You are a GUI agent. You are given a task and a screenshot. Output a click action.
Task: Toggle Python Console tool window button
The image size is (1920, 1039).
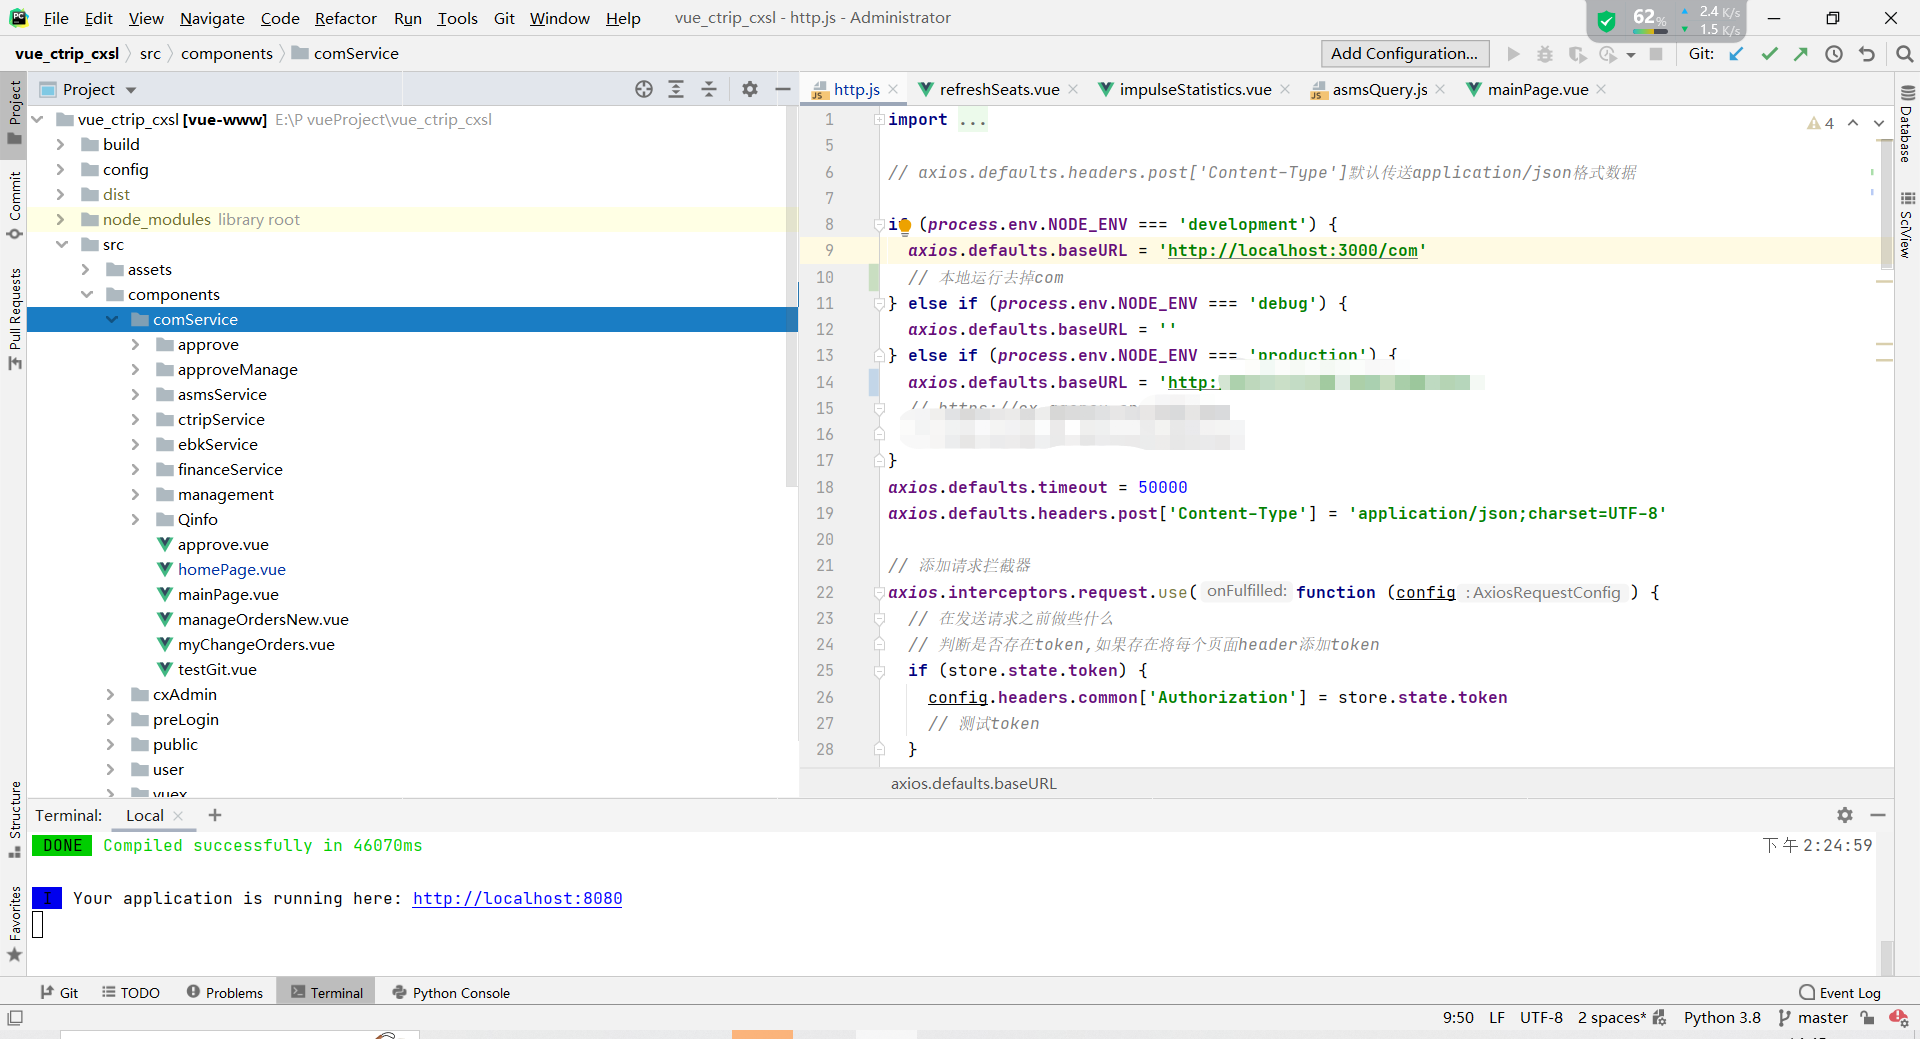(x=451, y=992)
